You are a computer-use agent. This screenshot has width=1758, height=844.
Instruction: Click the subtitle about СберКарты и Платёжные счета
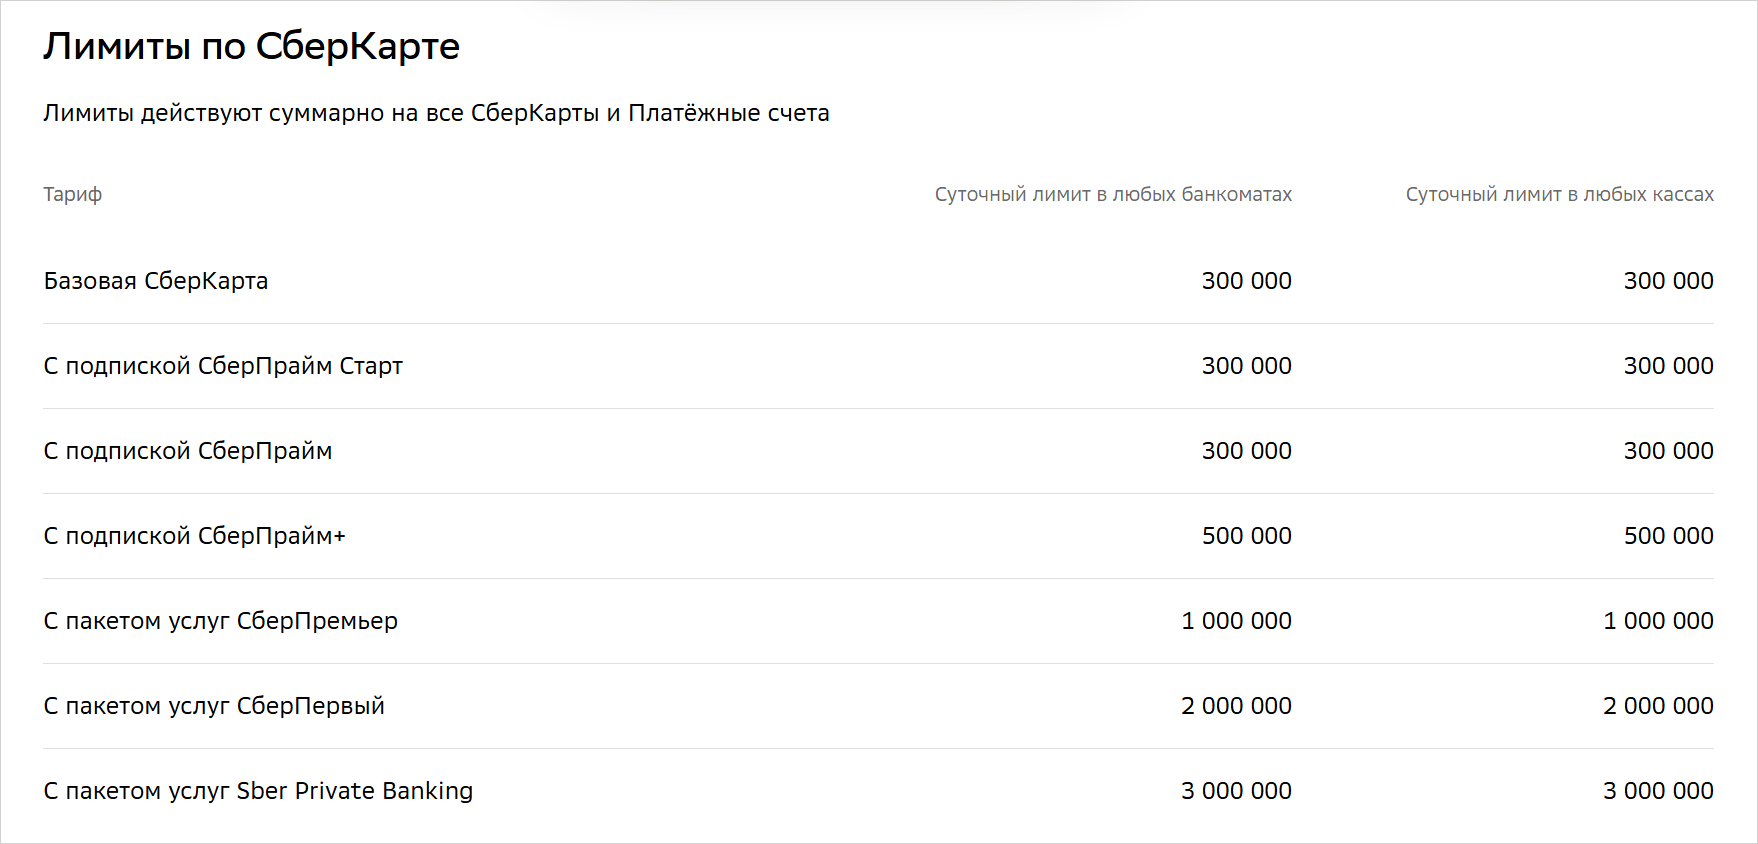click(x=436, y=113)
